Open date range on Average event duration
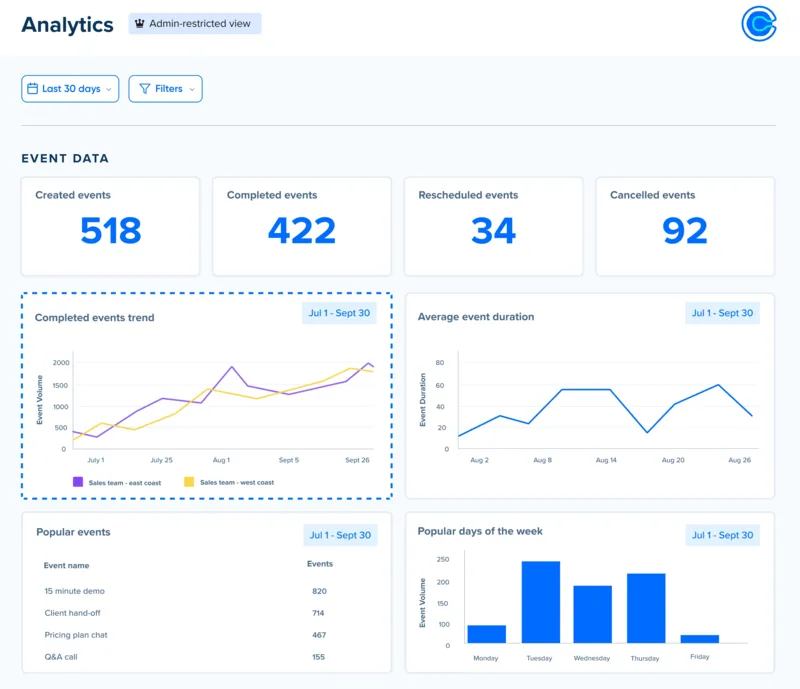Image resolution: width=800 pixels, height=689 pixels. click(722, 313)
